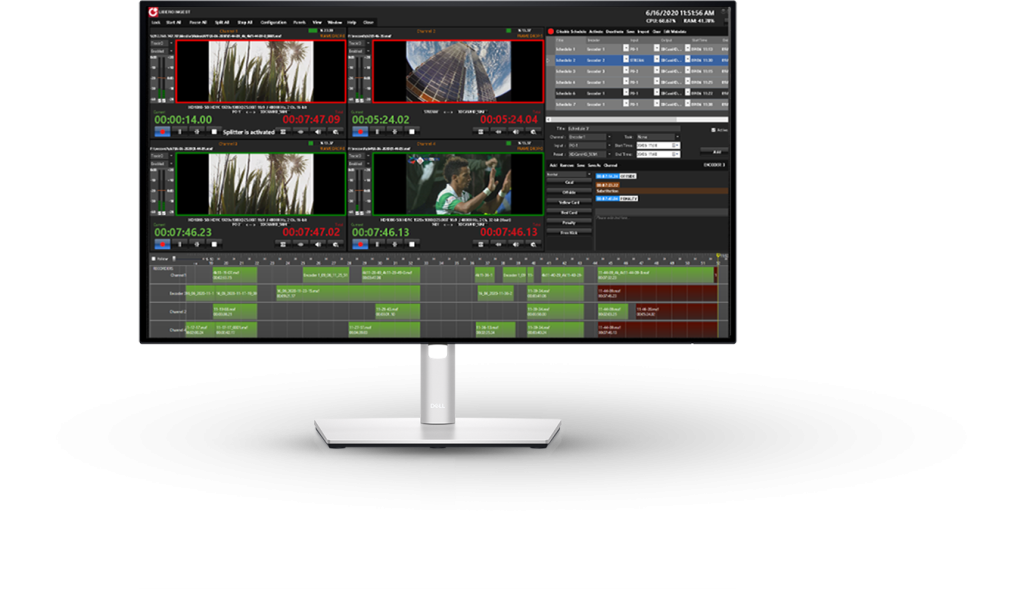Click the Penalty marker button
This screenshot has height=589, width=1024.
click(569, 222)
